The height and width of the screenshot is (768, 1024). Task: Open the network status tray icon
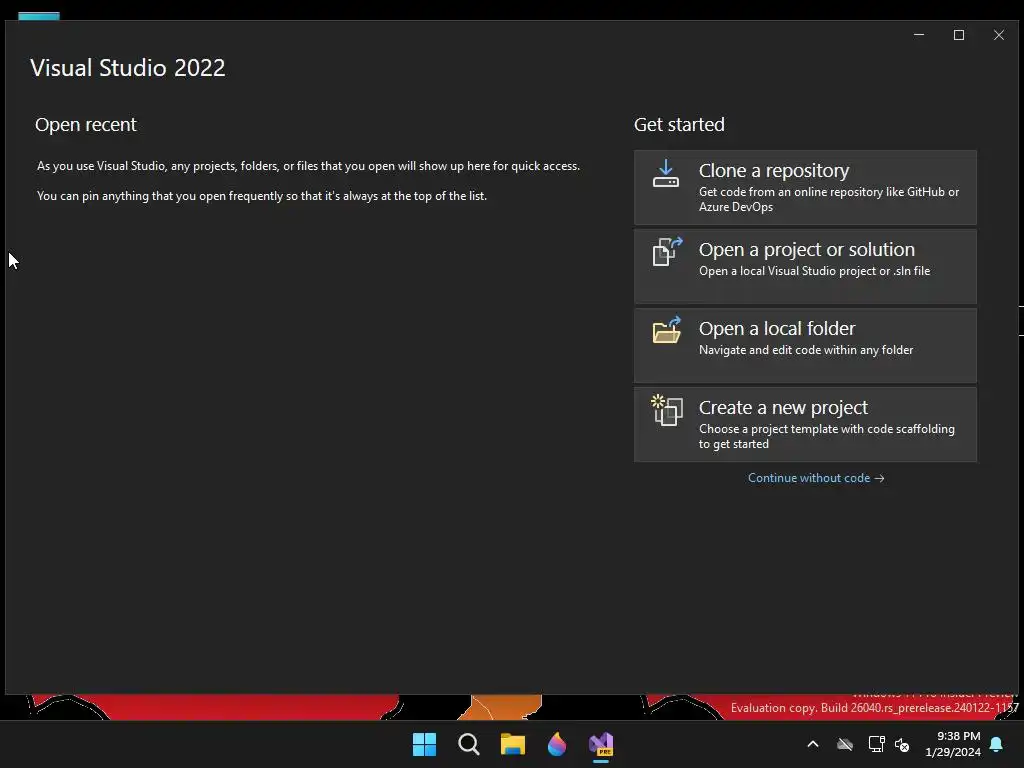point(876,744)
